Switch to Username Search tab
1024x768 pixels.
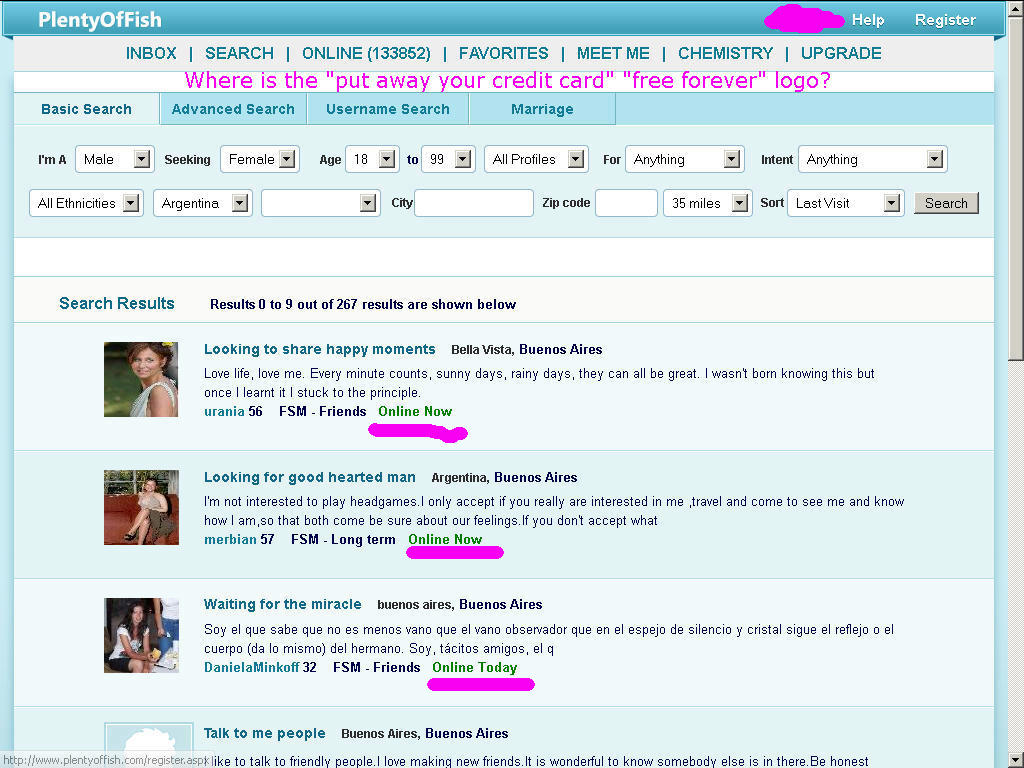[x=388, y=109]
